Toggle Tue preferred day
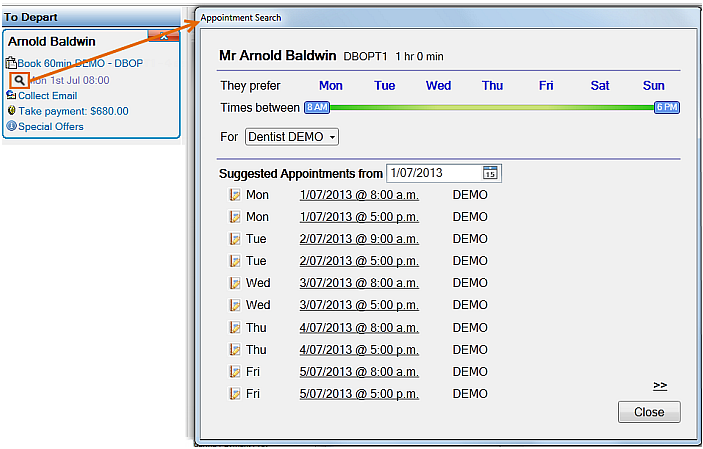 pos(385,86)
